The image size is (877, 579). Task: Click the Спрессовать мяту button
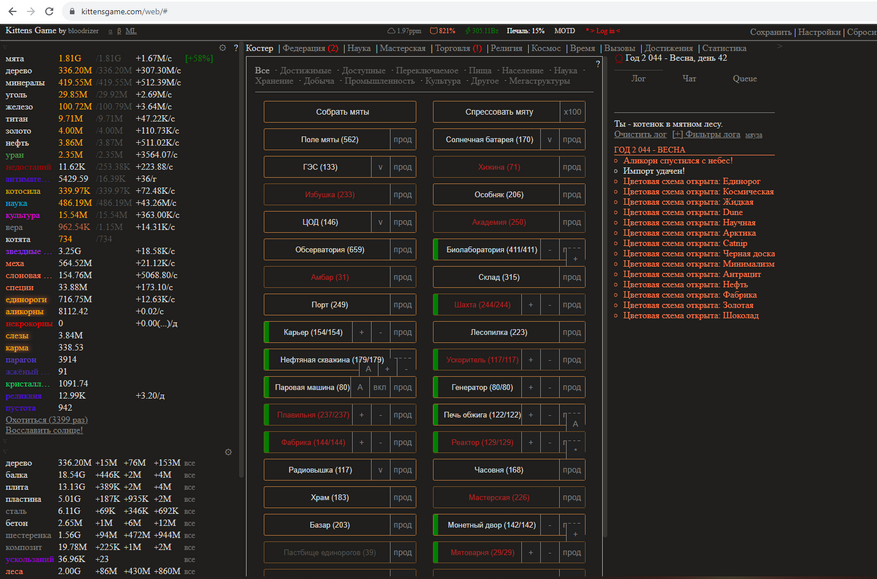click(x=497, y=112)
